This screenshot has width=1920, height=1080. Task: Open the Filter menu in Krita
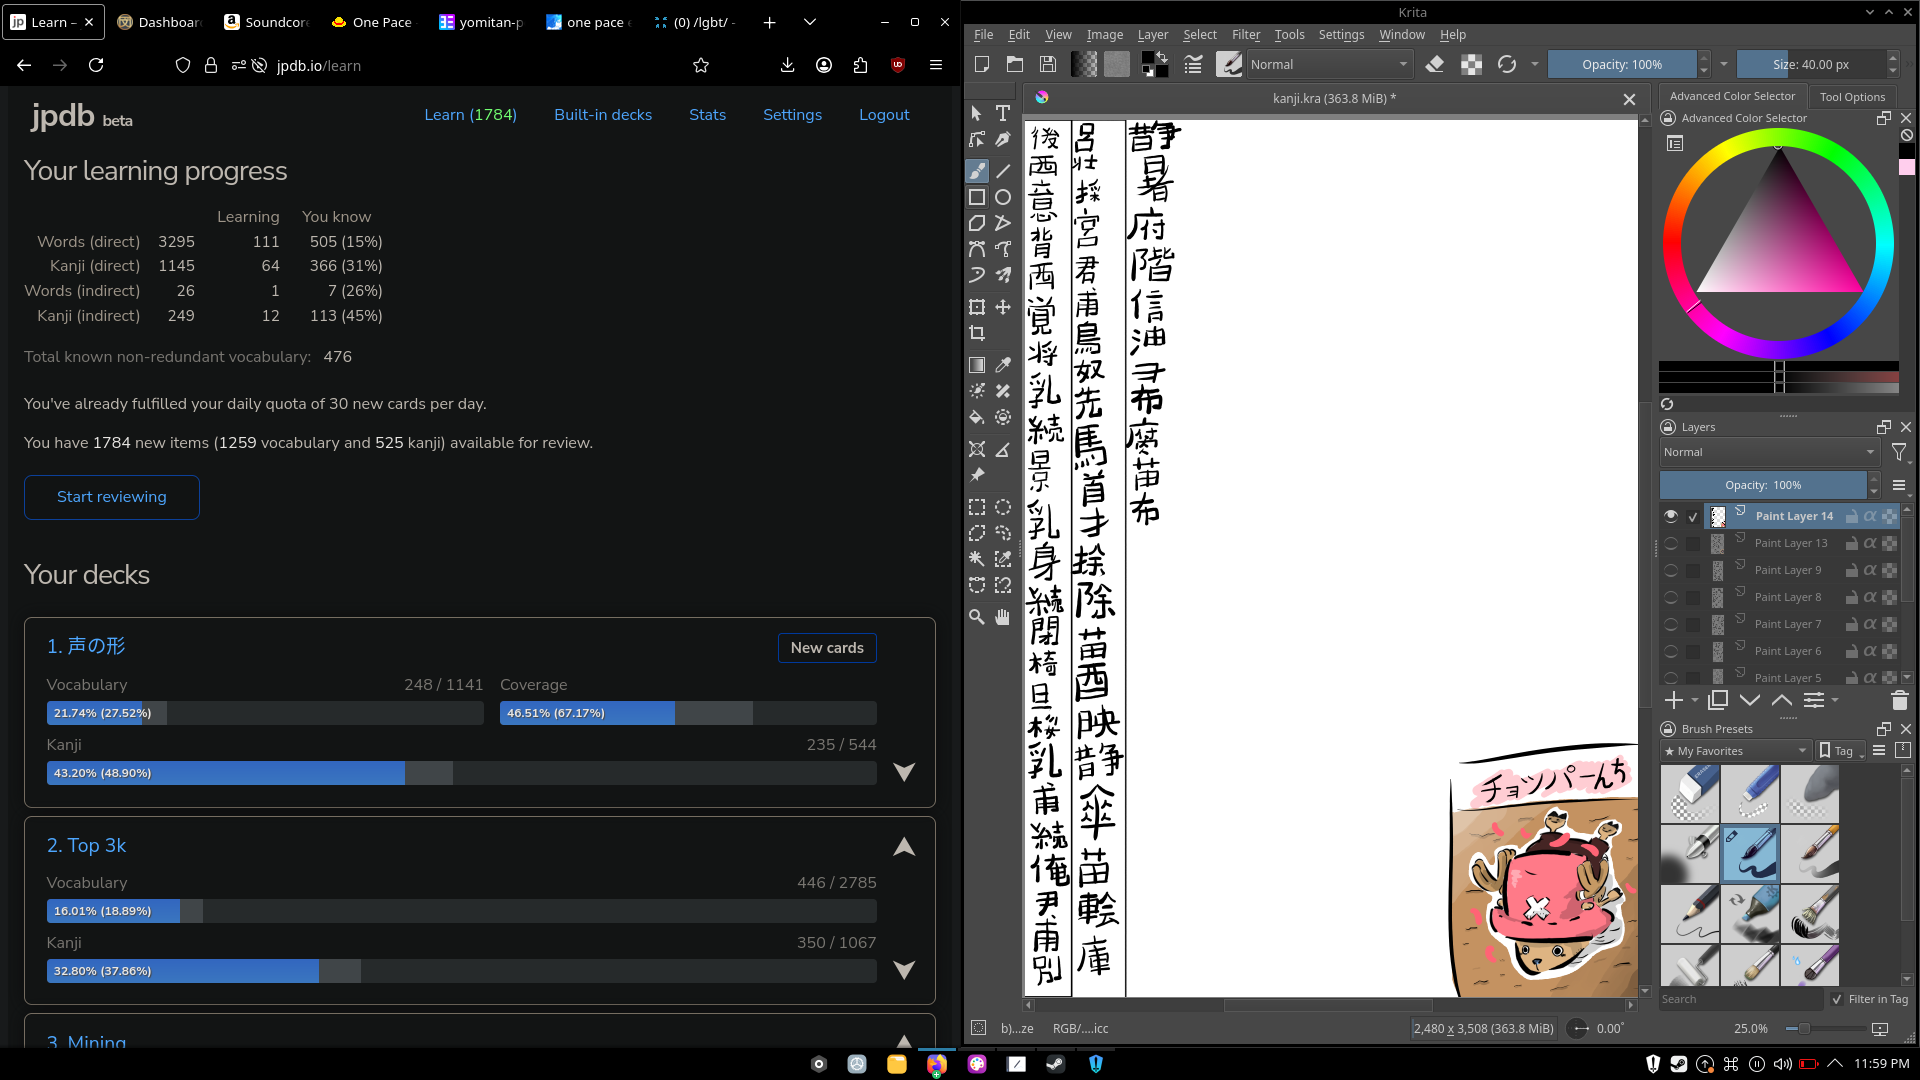pos(1245,34)
